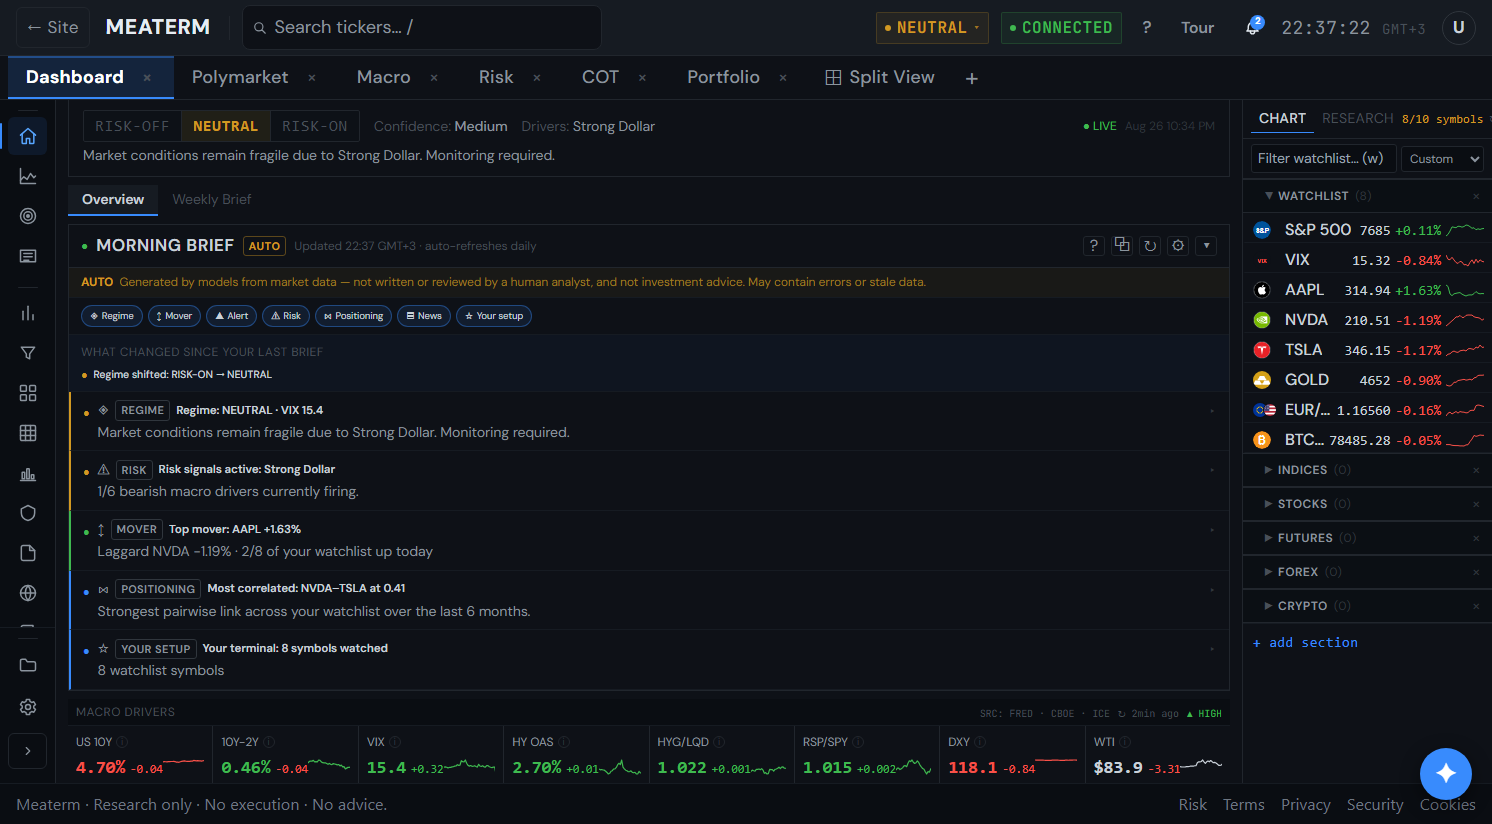This screenshot has width=1492, height=824.
Task: Collapse the Morning Brief panel dropdown
Action: [x=1207, y=245]
